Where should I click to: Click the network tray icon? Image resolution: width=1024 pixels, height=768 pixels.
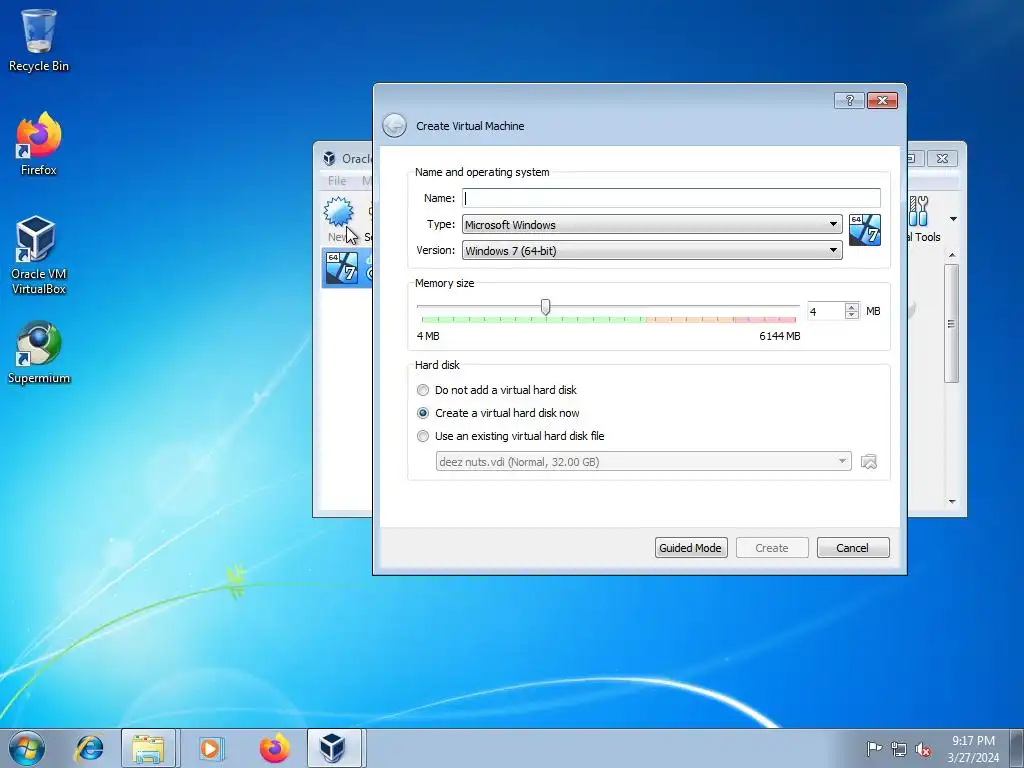(x=899, y=749)
